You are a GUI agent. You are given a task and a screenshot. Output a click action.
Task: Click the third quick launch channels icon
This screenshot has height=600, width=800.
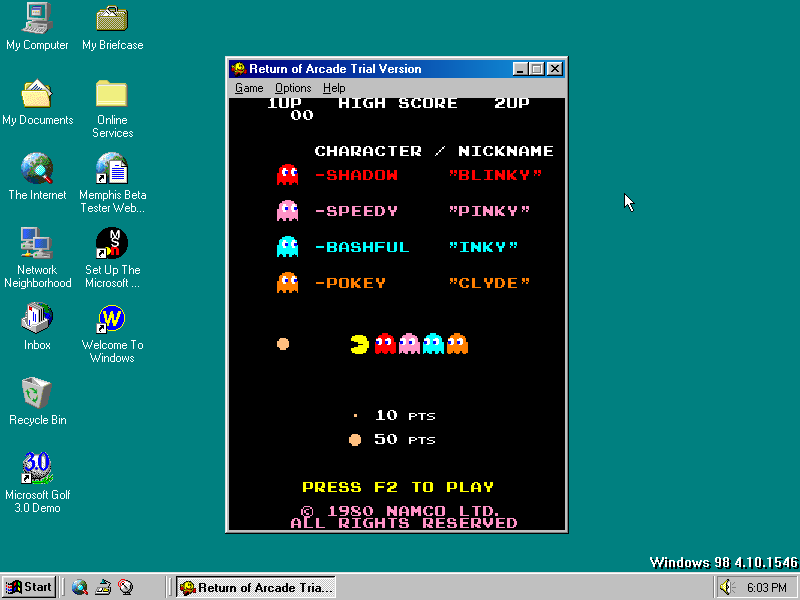click(126, 587)
